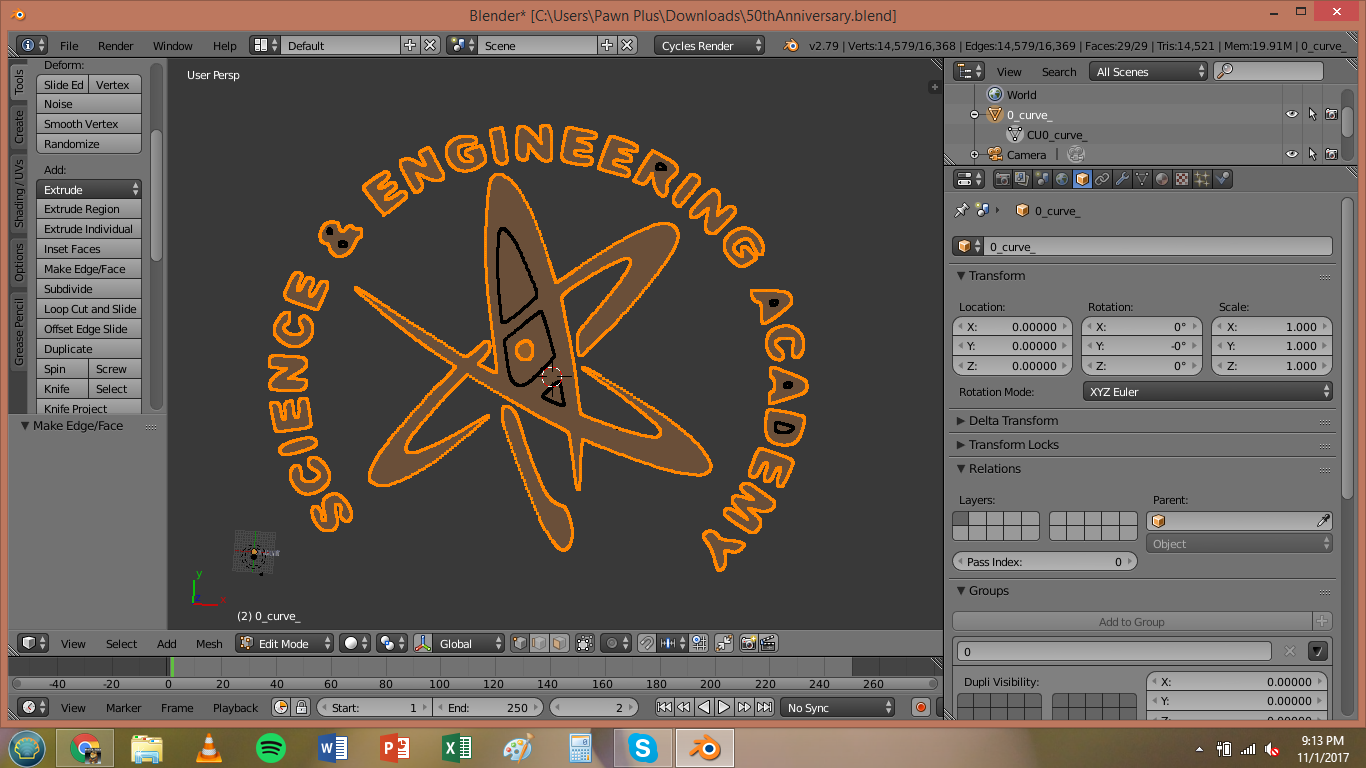Toggle Camera renderability icon in outliner
This screenshot has height=768, width=1366.
click(1332, 155)
